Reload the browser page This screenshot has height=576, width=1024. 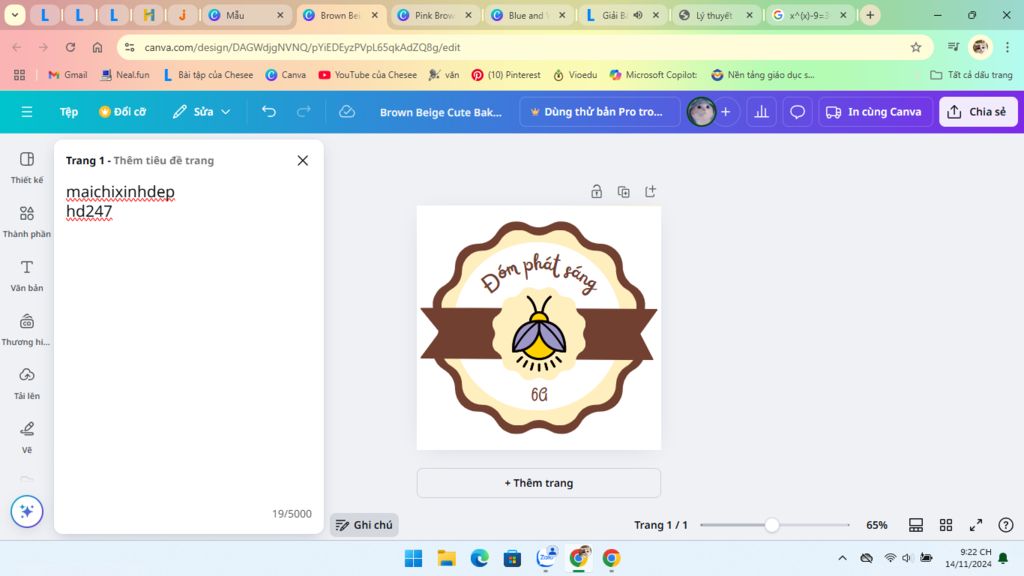click(71, 47)
